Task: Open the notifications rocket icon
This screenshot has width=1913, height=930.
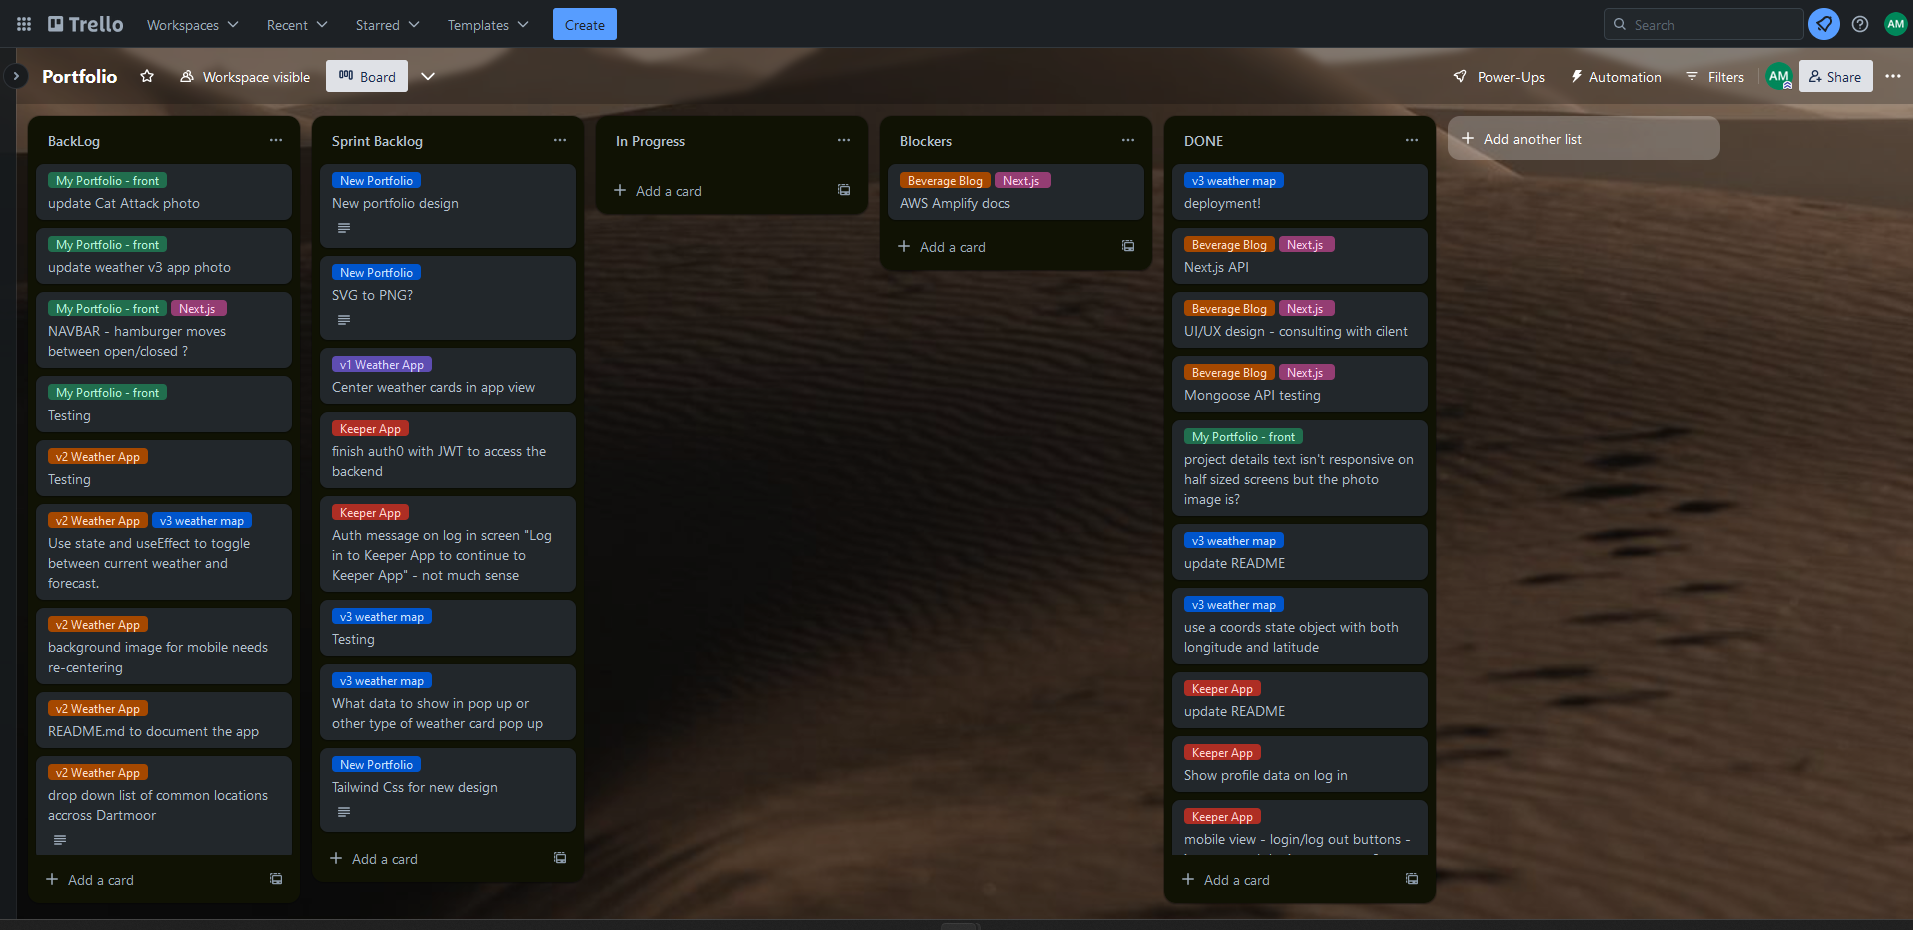Action: click(x=1824, y=24)
